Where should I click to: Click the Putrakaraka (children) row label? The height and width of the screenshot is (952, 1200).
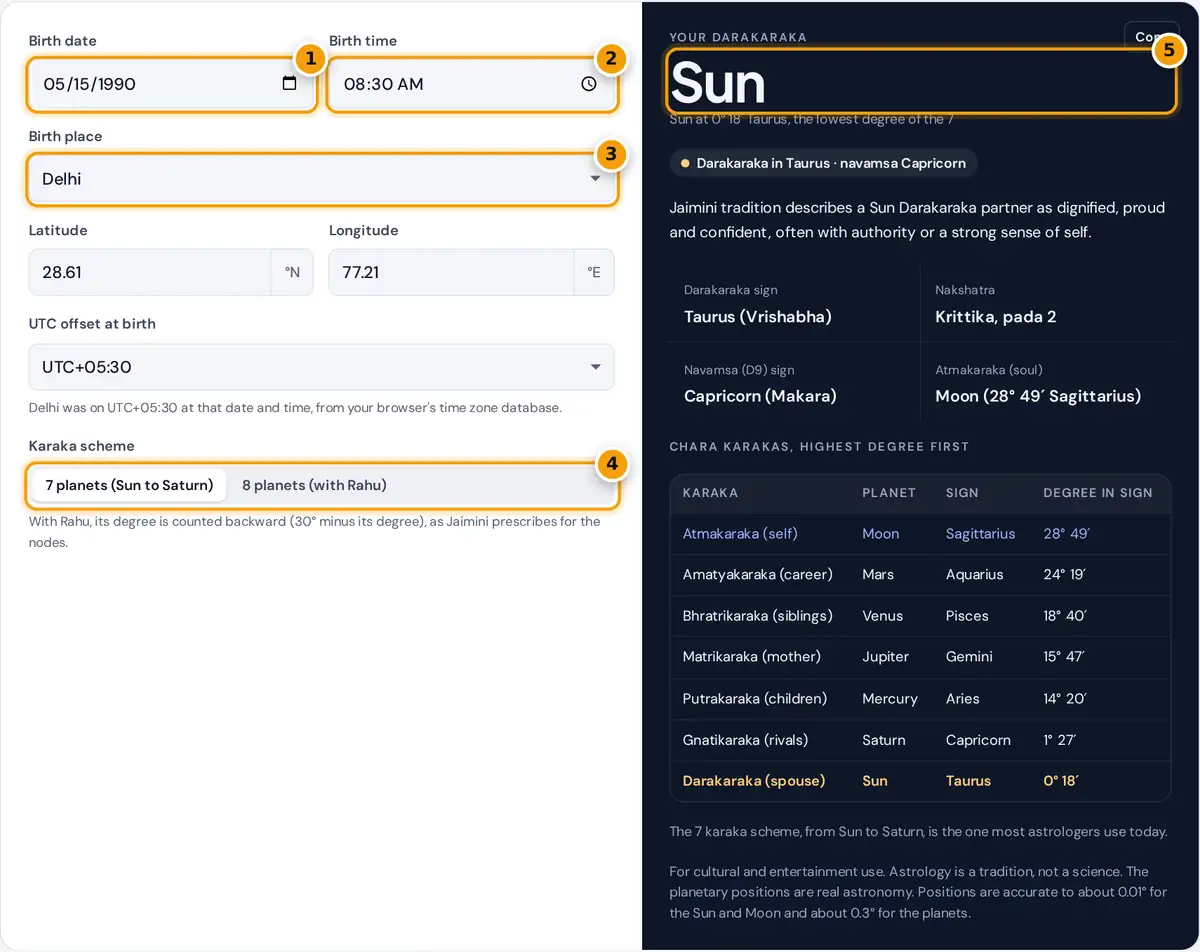click(x=754, y=699)
